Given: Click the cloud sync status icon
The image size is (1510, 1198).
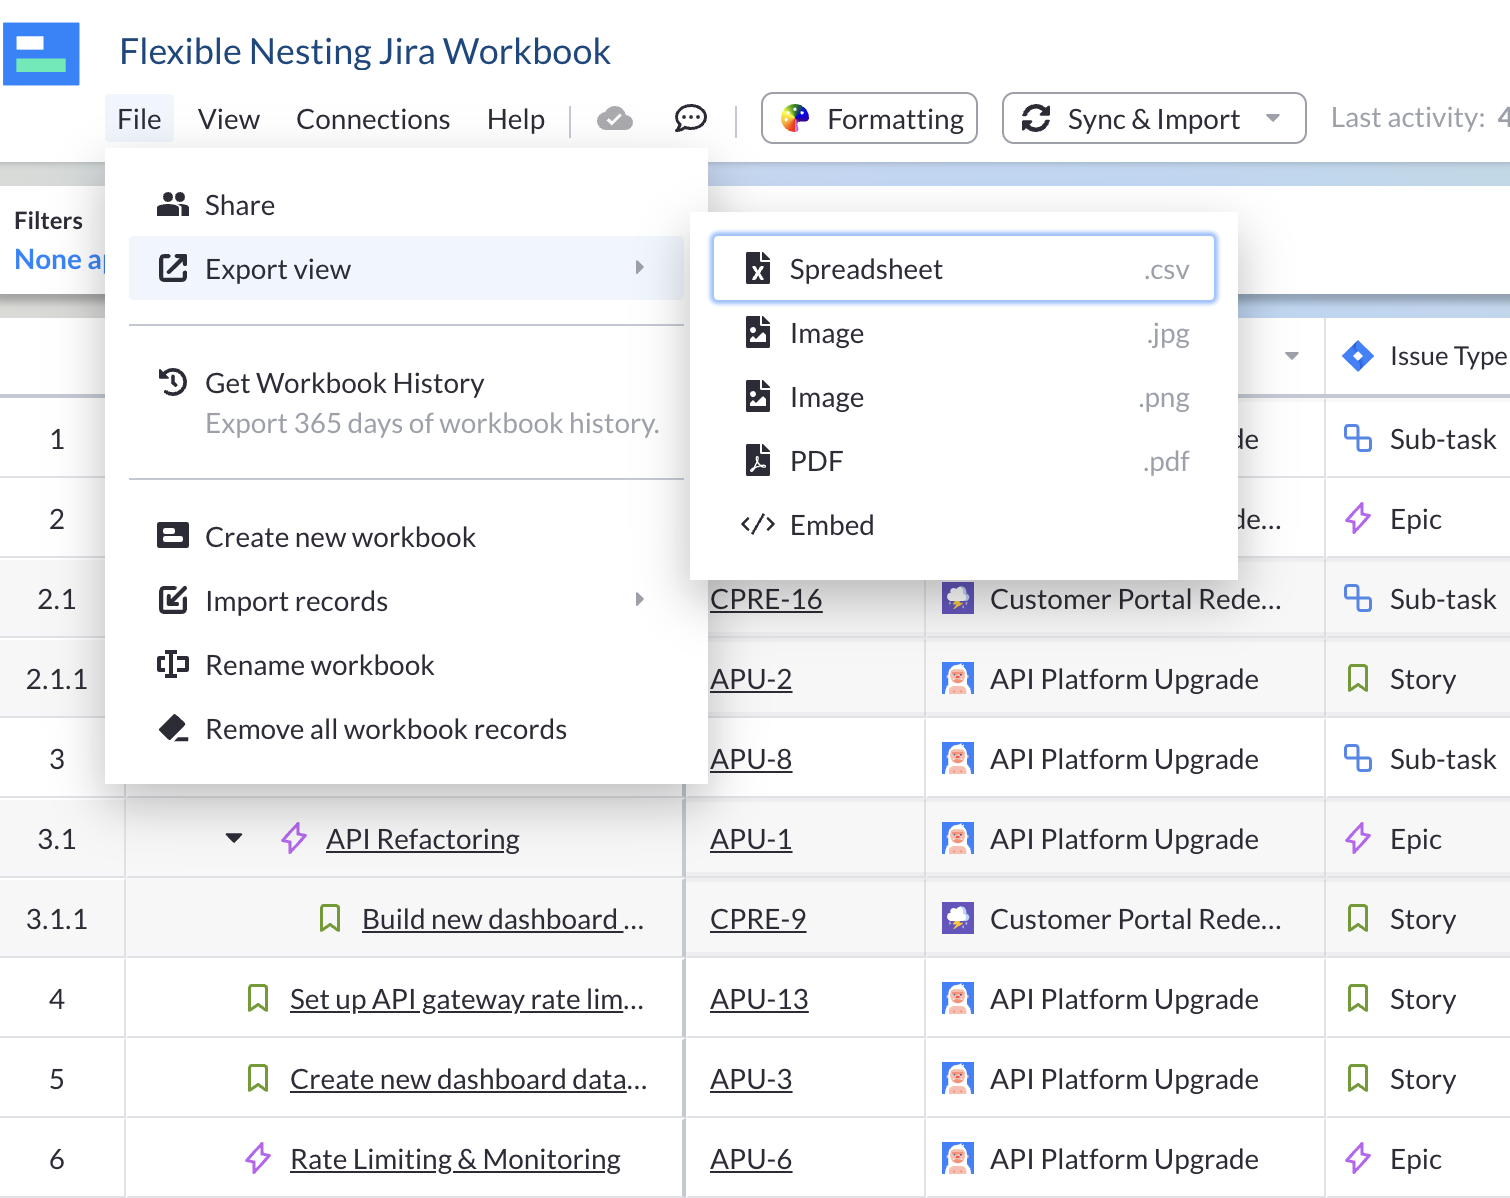Looking at the screenshot, I should 614,119.
